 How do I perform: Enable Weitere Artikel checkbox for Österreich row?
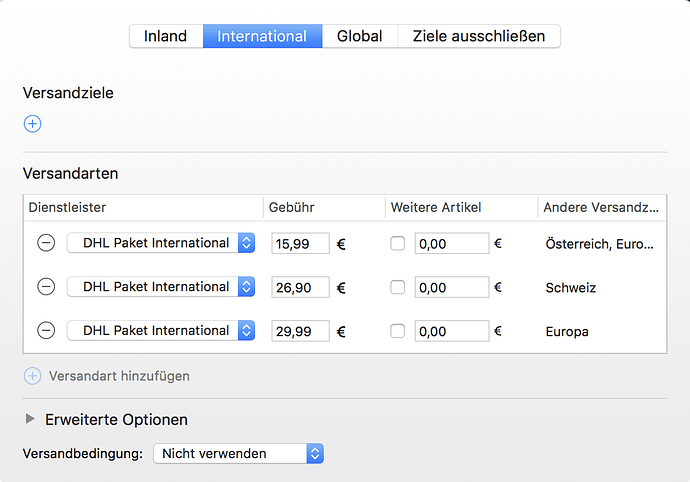click(397, 243)
